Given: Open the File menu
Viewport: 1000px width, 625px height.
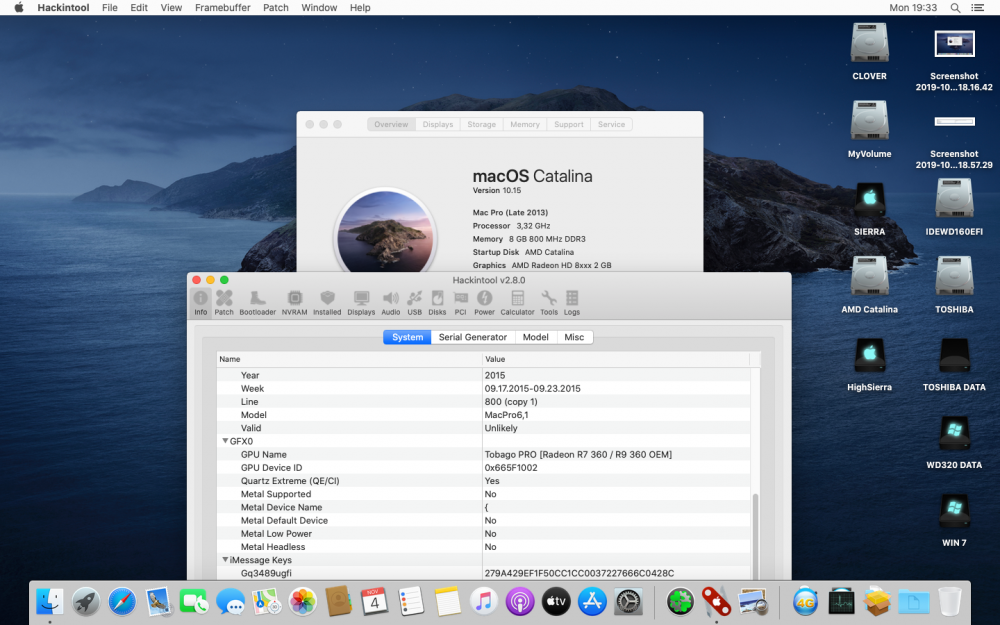Looking at the screenshot, I should pos(110,8).
